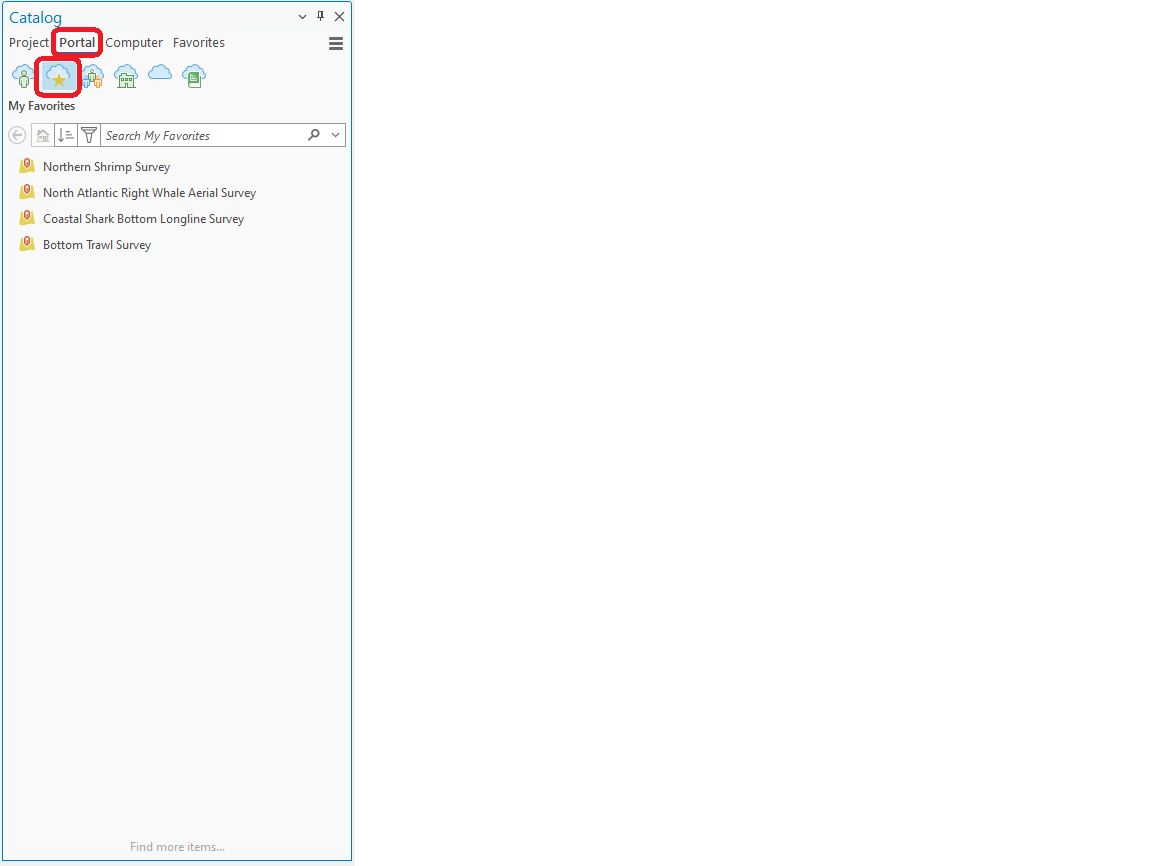The width and height of the screenshot is (1152, 866).
Task: Open the My Groups portal icon
Action: (93, 76)
